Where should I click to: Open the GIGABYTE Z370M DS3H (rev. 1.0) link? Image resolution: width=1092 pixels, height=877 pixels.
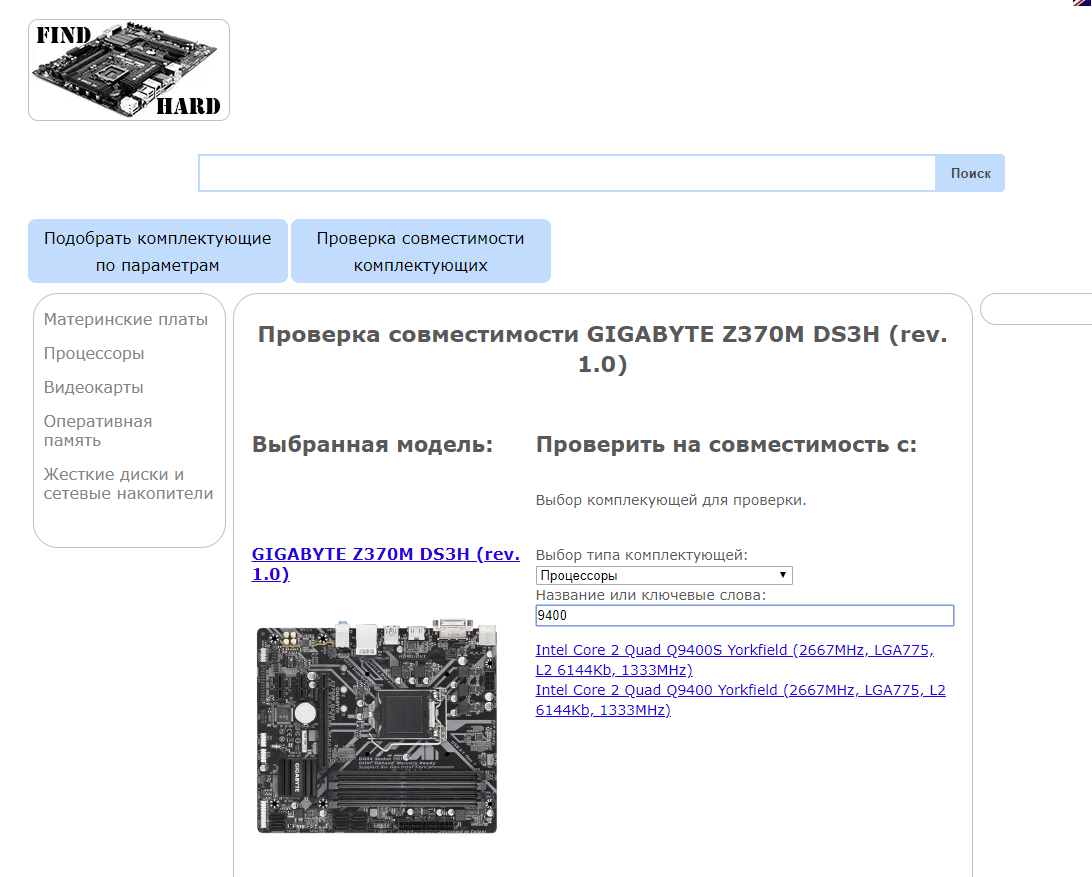point(386,564)
